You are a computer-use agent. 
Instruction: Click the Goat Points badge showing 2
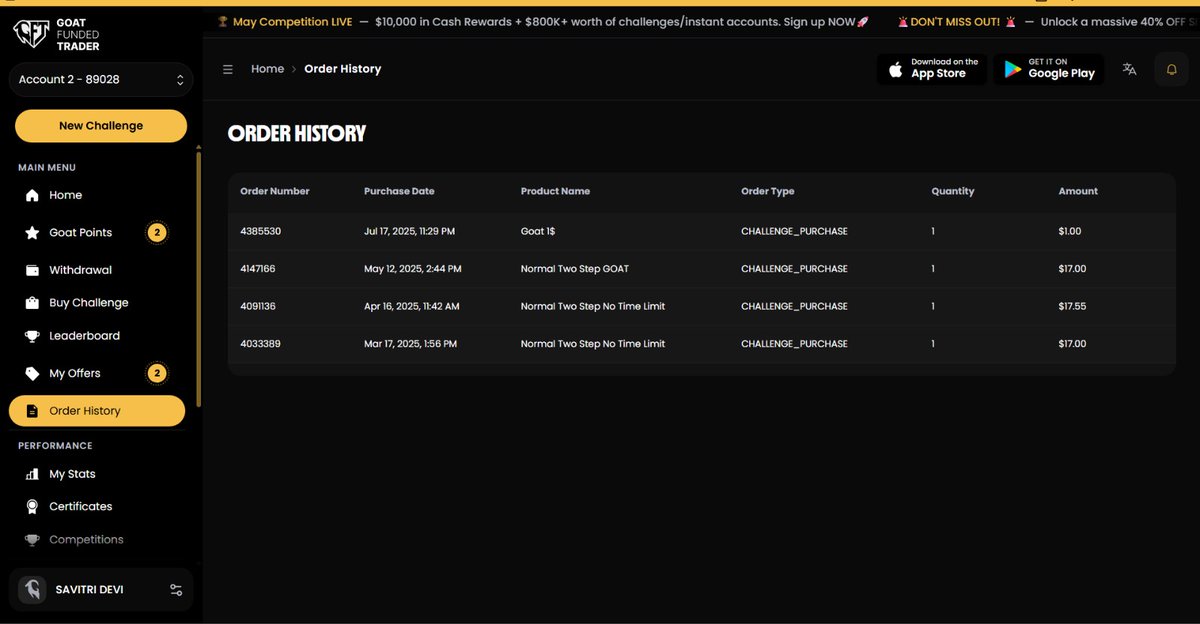pyautogui.click(x=156, y=232)
